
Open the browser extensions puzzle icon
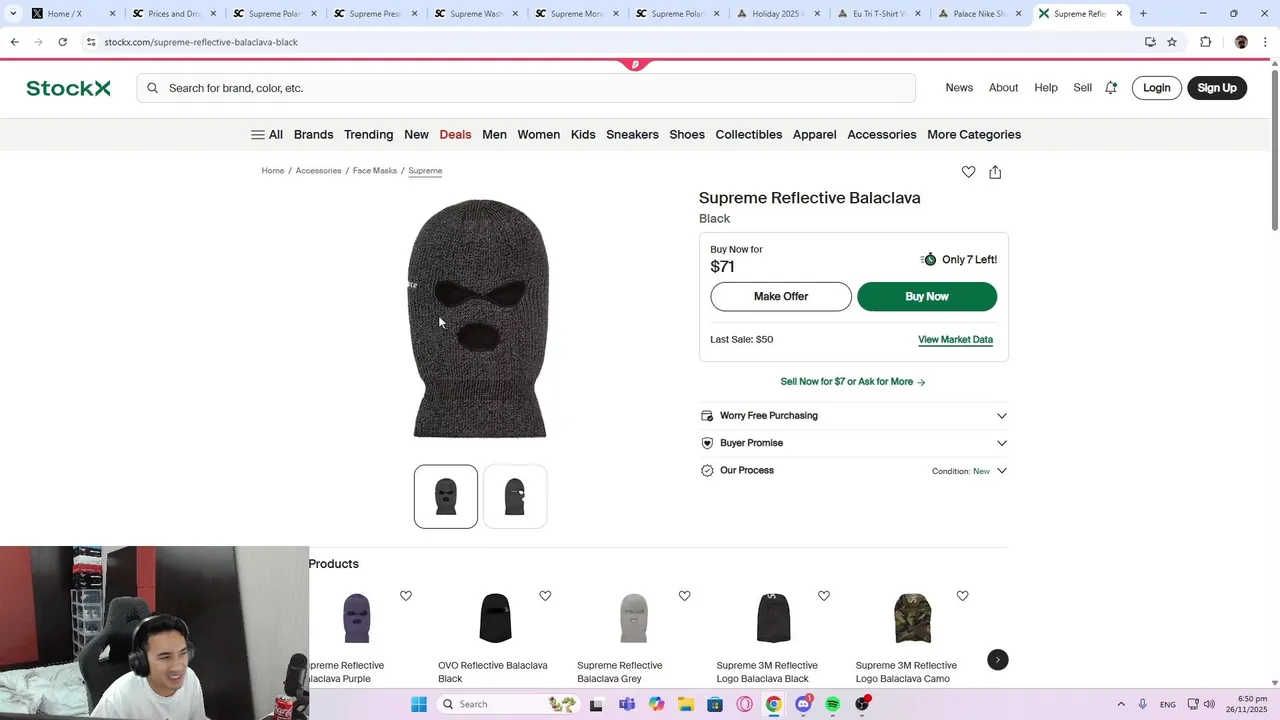(x=1205, y=42)
